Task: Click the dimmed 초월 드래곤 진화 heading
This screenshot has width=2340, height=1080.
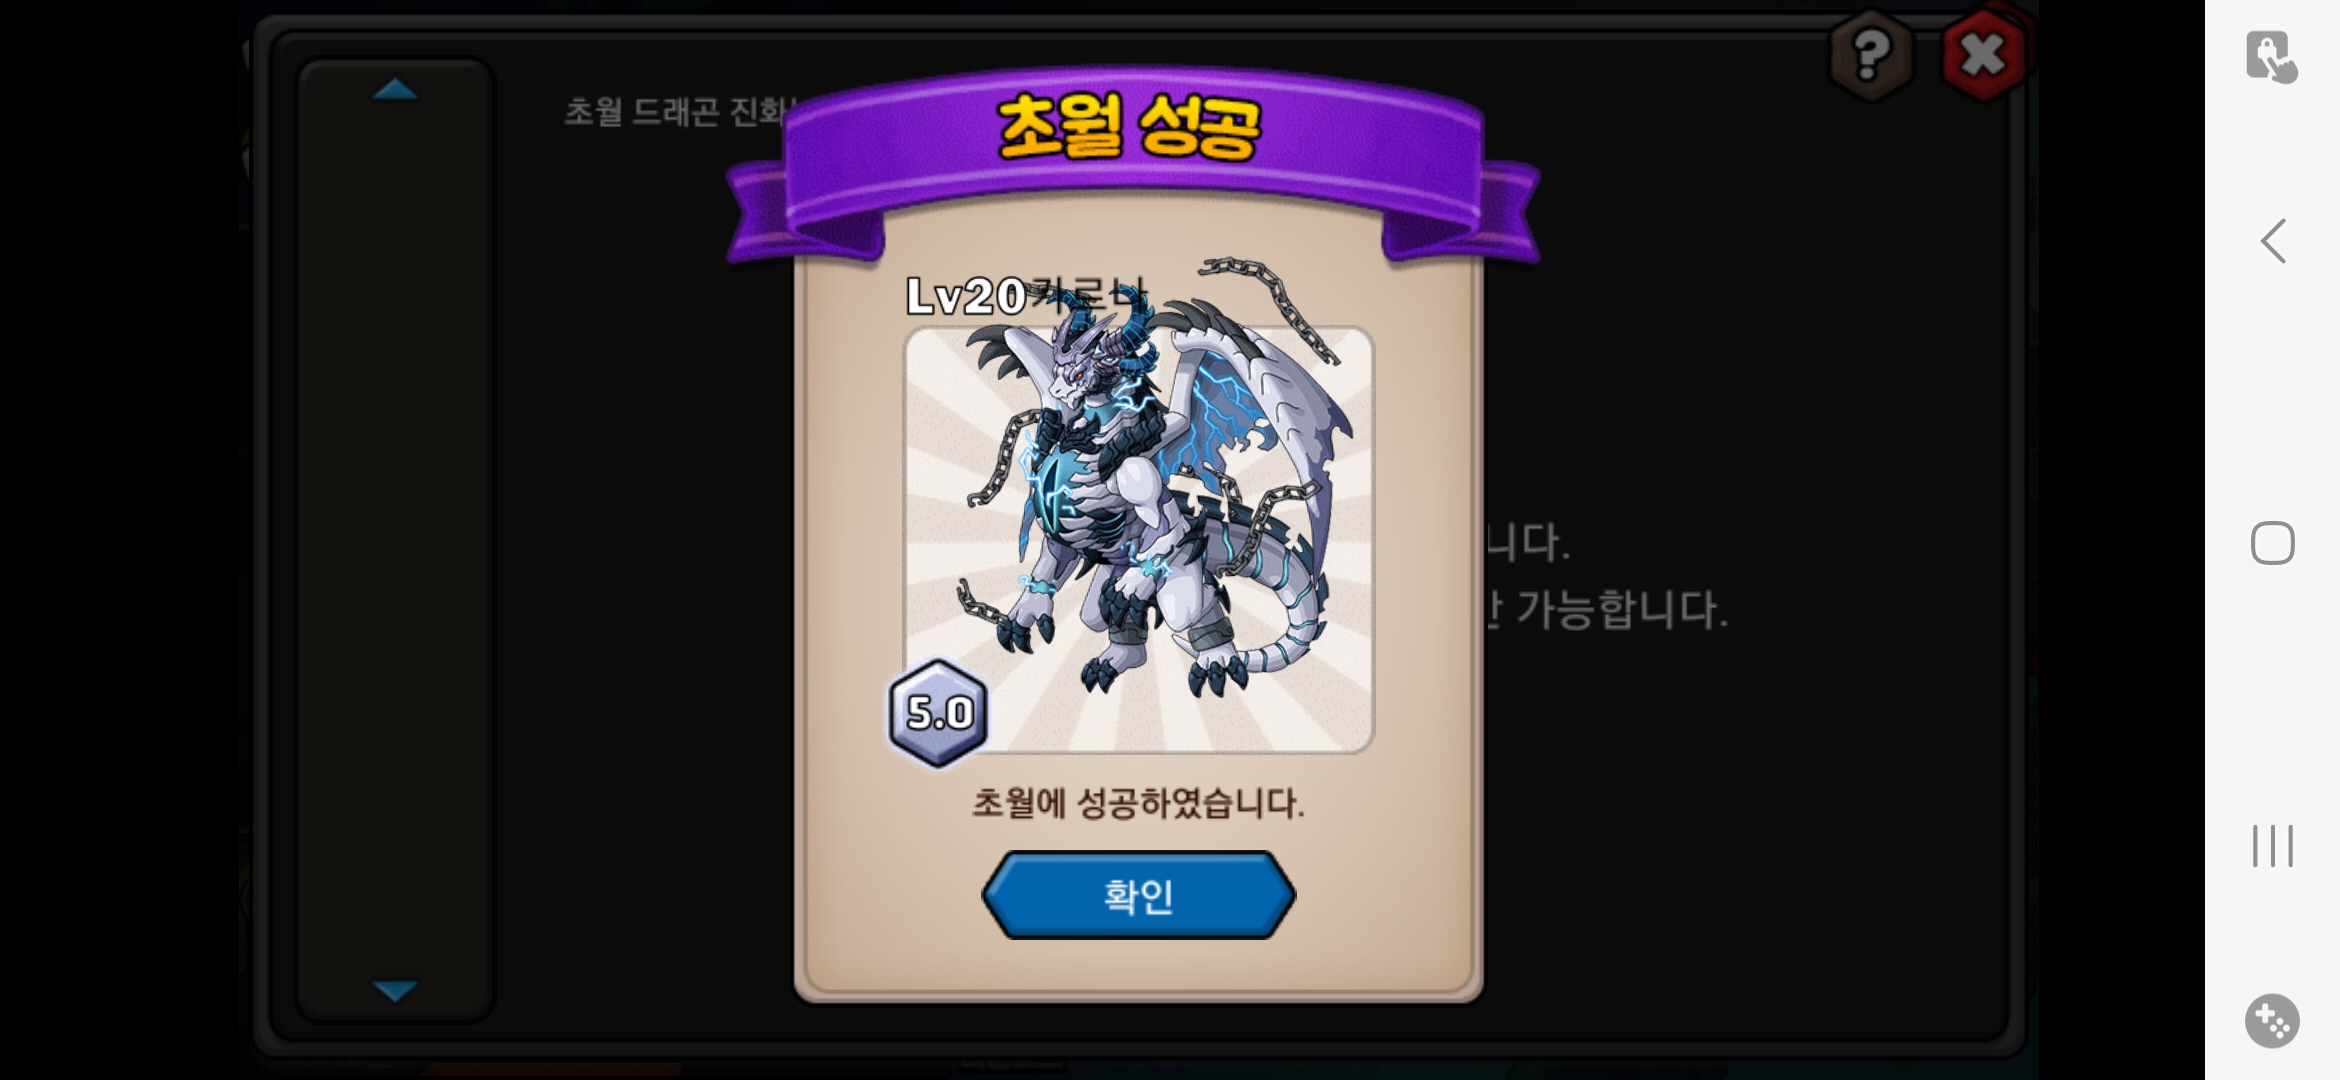Action: 680,111
